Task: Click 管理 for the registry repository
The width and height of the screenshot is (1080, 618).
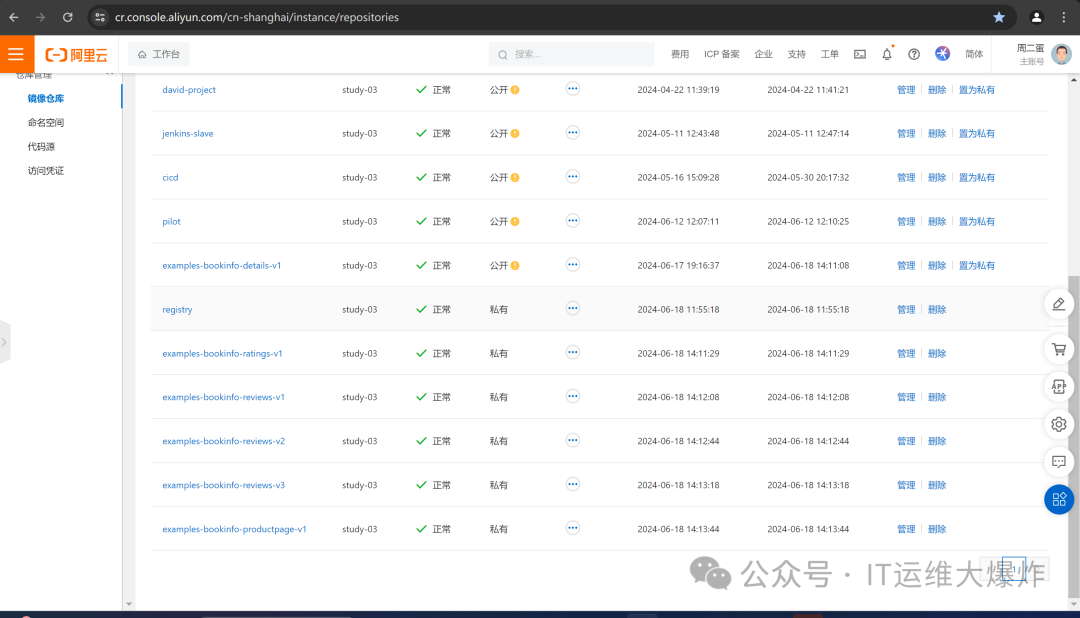Action: pyautogui.click(x=906, y=309)
